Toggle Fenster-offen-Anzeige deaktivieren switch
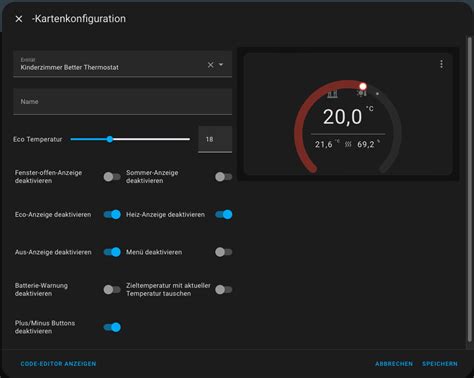Screen dimensions: 474x378 [x=112, y=177]
